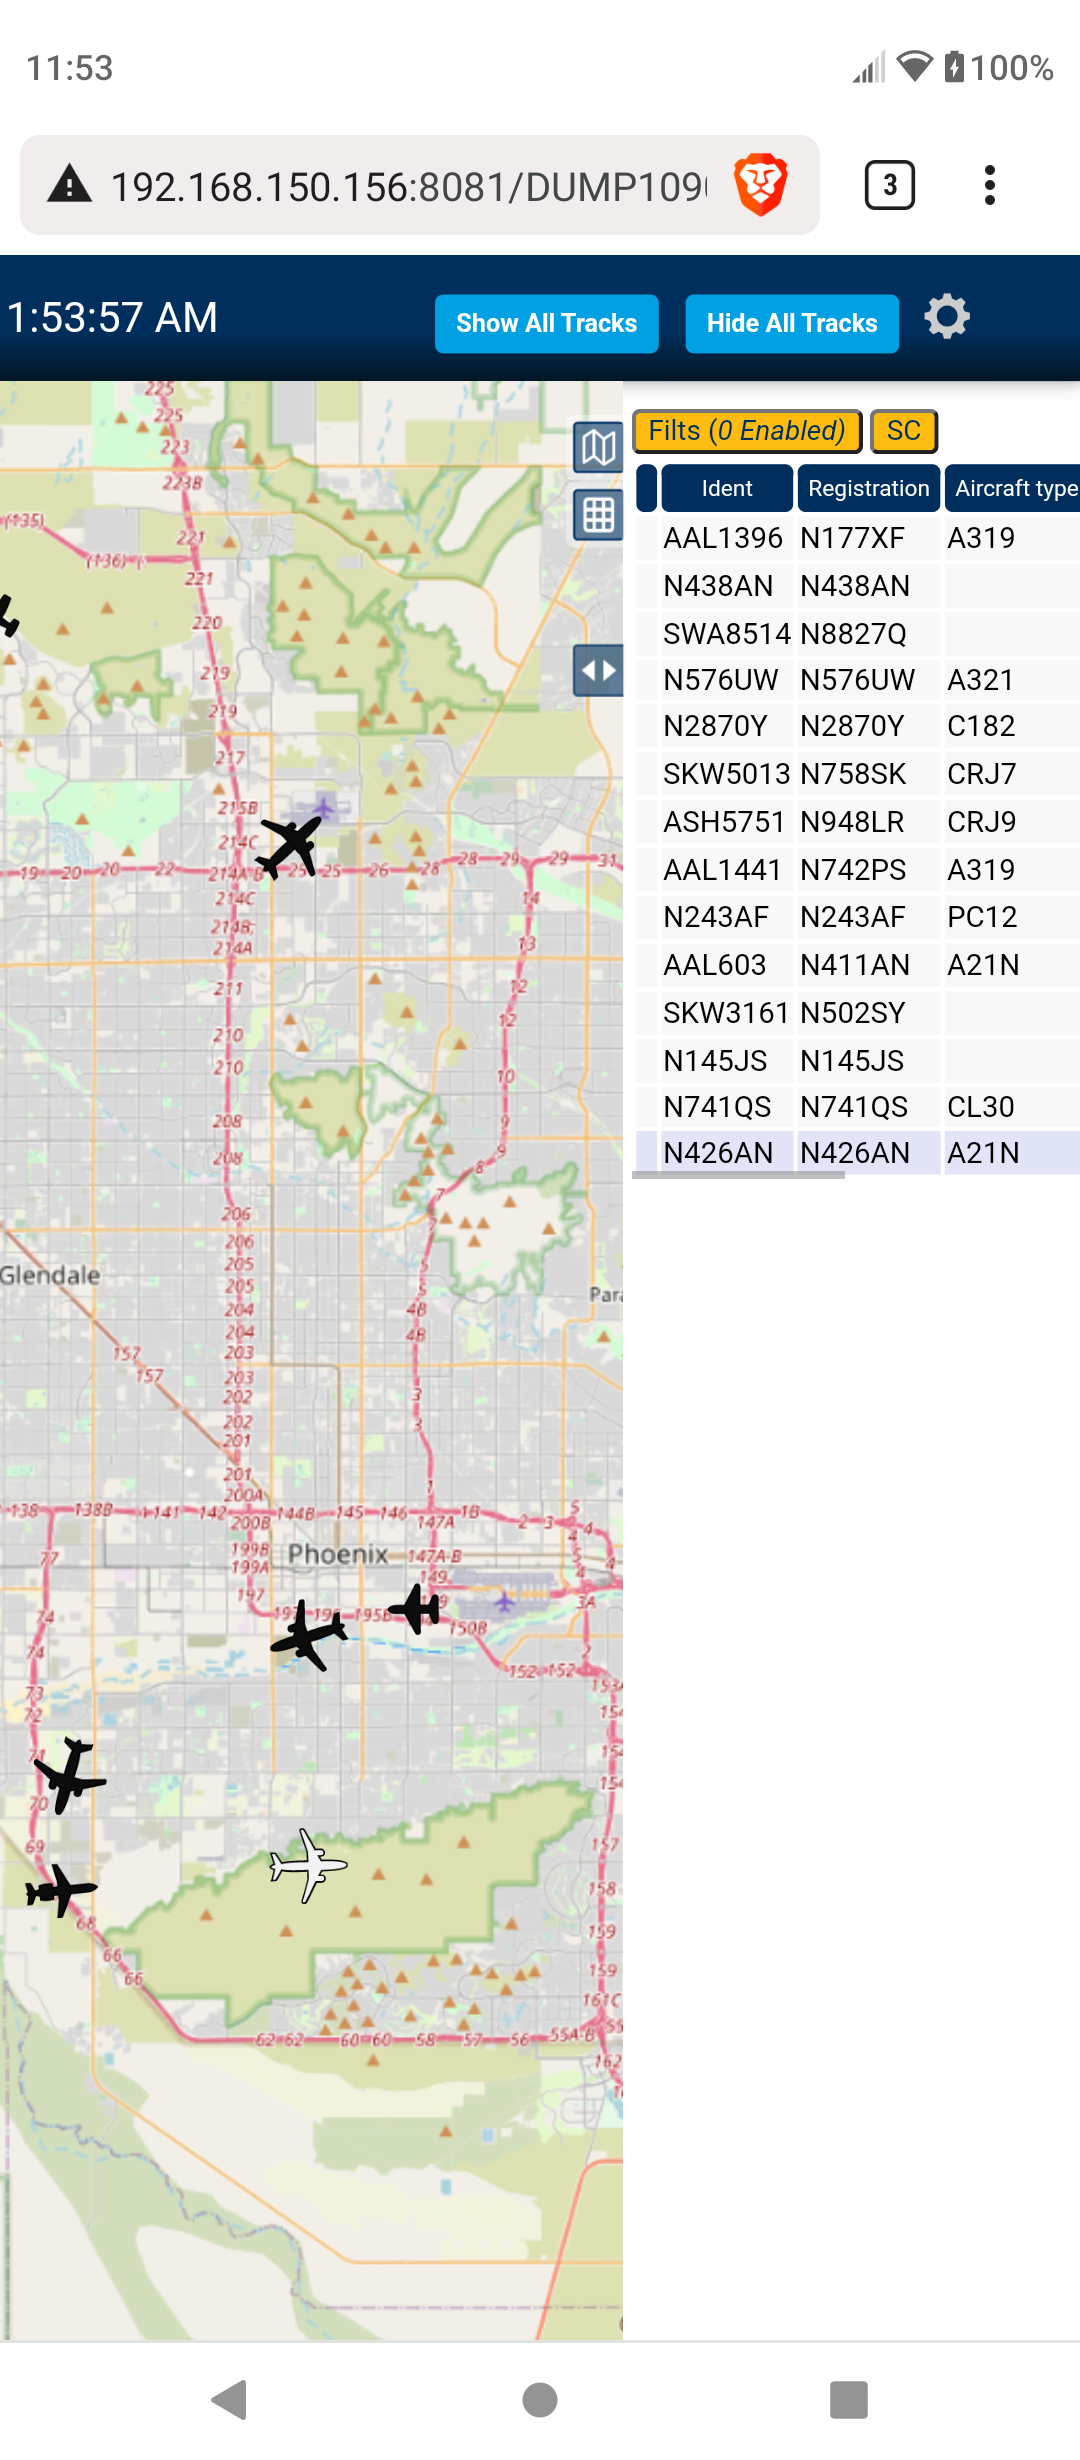
Task: Tap the Brave shields lion icon
Action: [761, 185]
